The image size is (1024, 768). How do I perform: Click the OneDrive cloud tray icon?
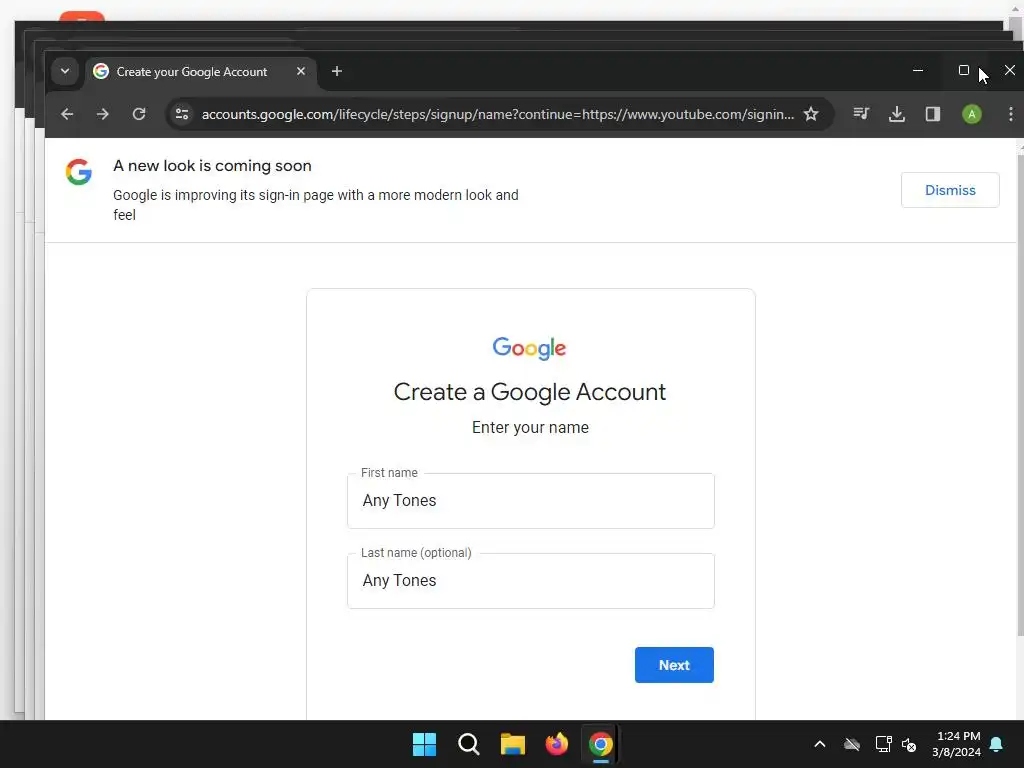(x=852, y=744)
